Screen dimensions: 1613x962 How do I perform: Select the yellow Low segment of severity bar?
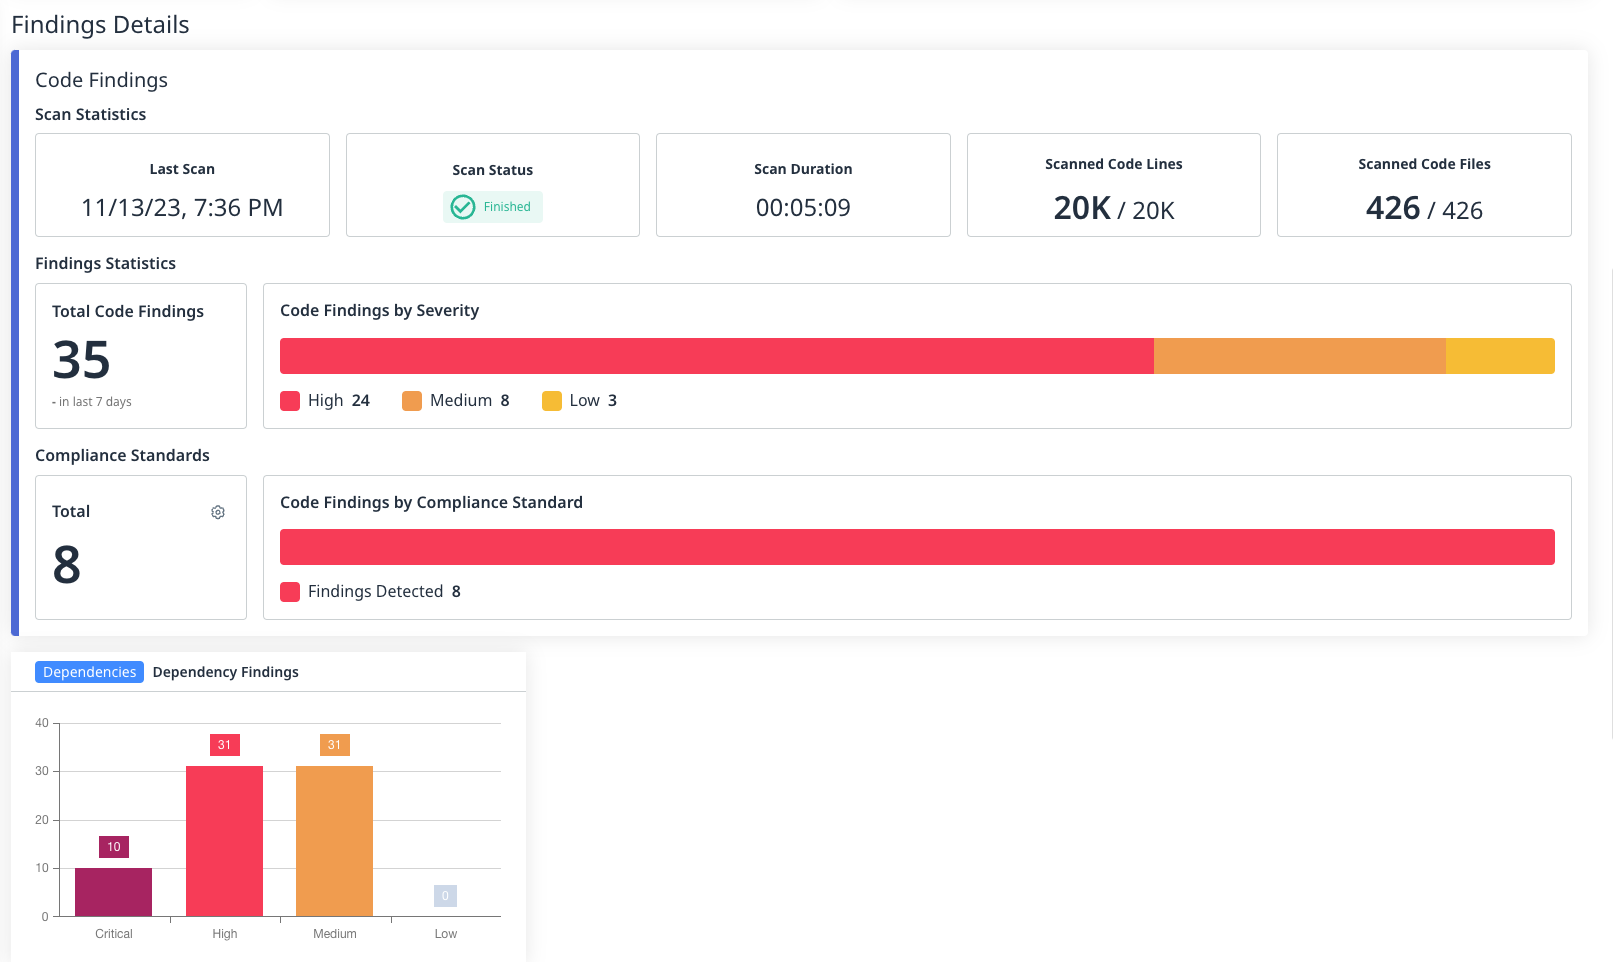pyautogui.click(x=1500, y=356)
